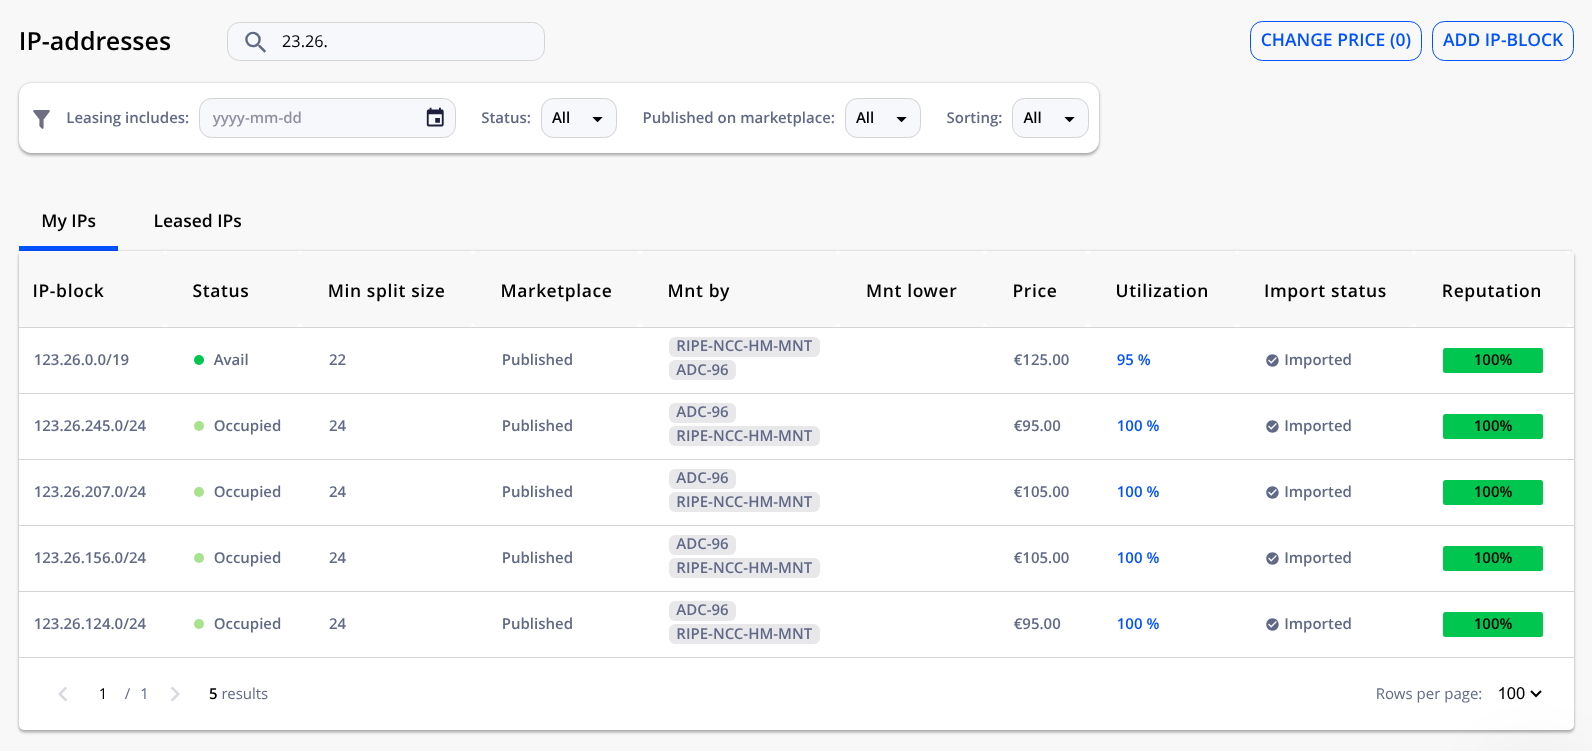This screenshot has height=751, width=1592.
Task: Click Imported checkmark icon for 123.26.0.0/19
Action: point(1272,361)
